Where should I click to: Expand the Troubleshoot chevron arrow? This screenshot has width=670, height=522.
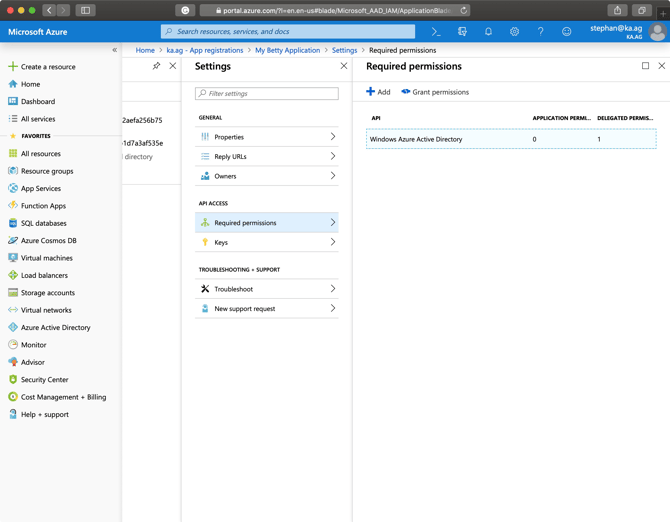[x=332, y=288]
